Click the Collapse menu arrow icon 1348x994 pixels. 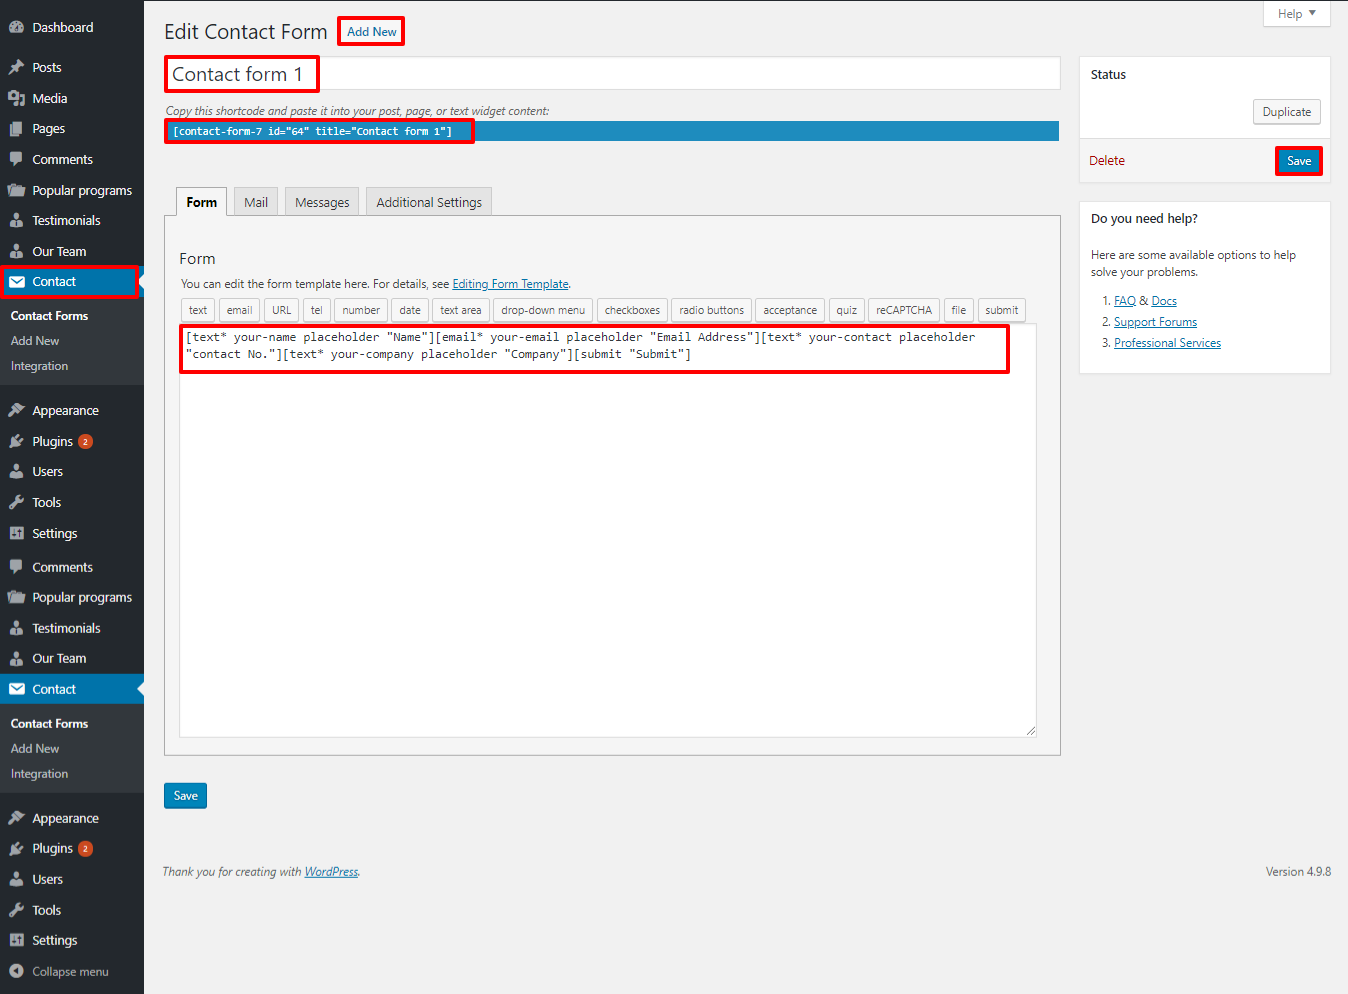(16, 971)
